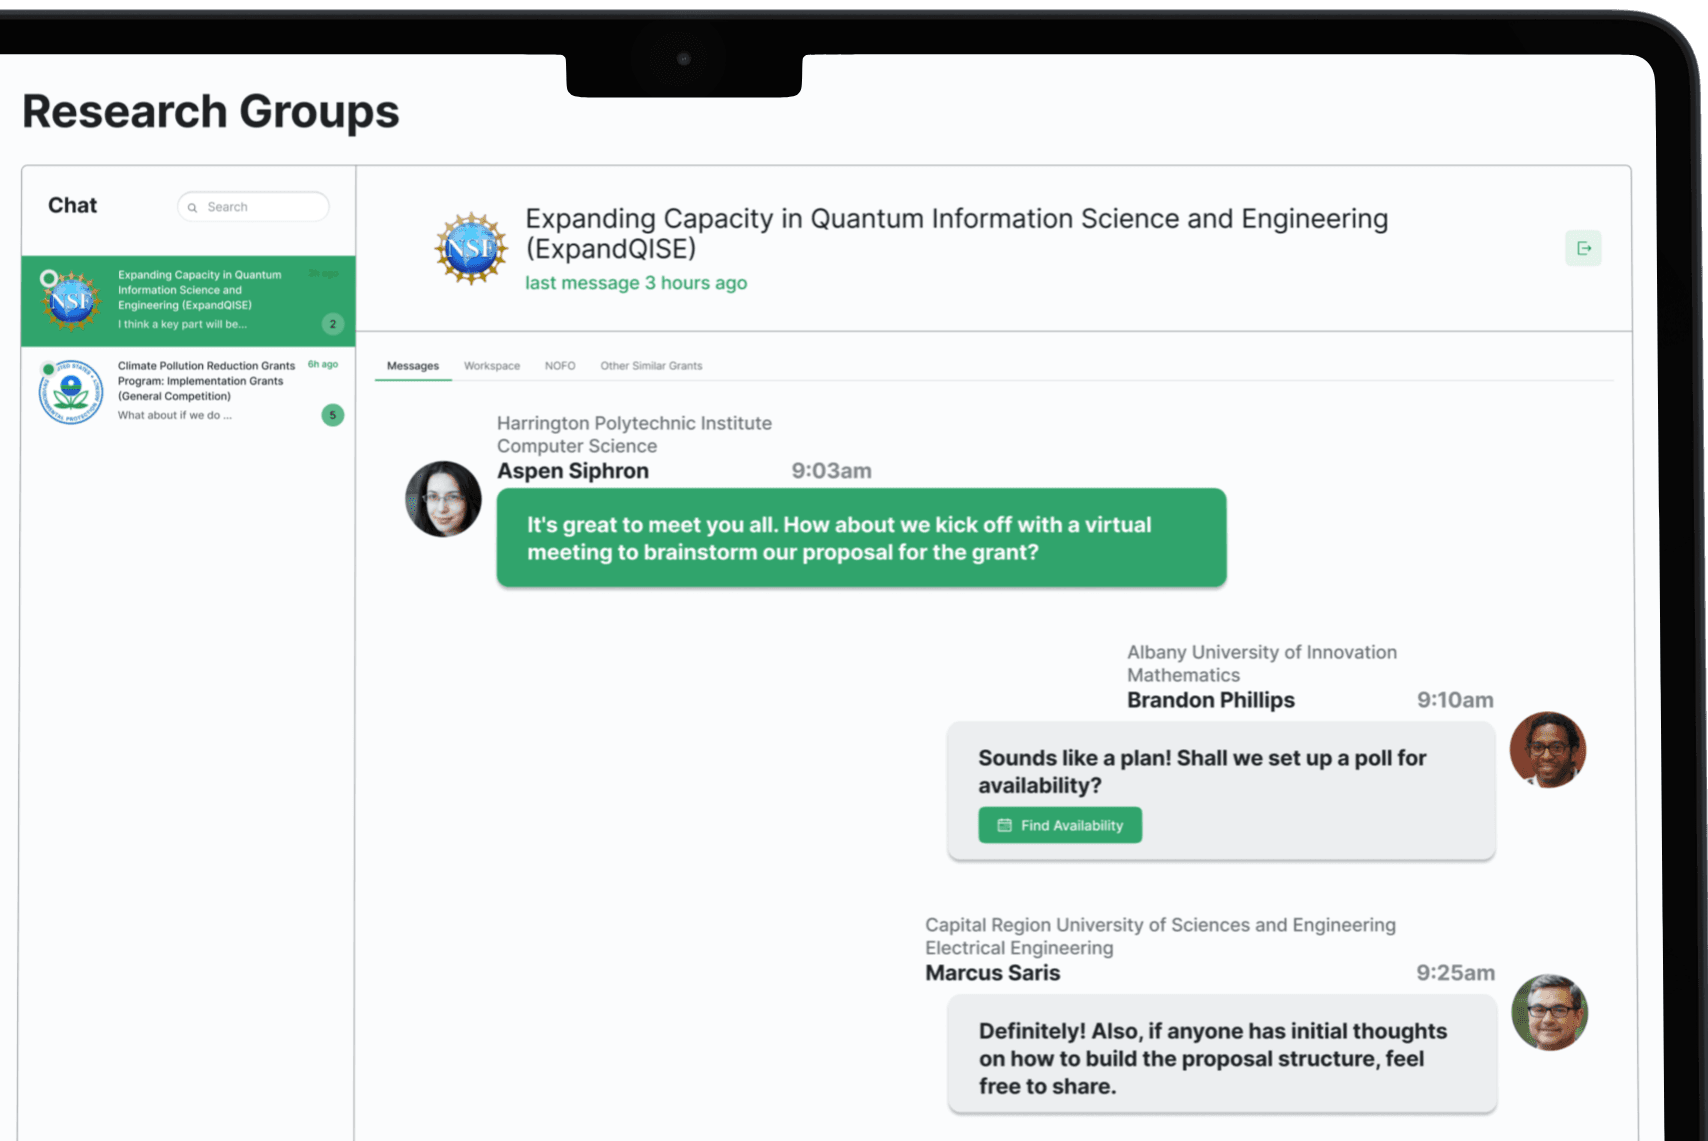Click the Research Groups page heading

(x=211, y=111)
